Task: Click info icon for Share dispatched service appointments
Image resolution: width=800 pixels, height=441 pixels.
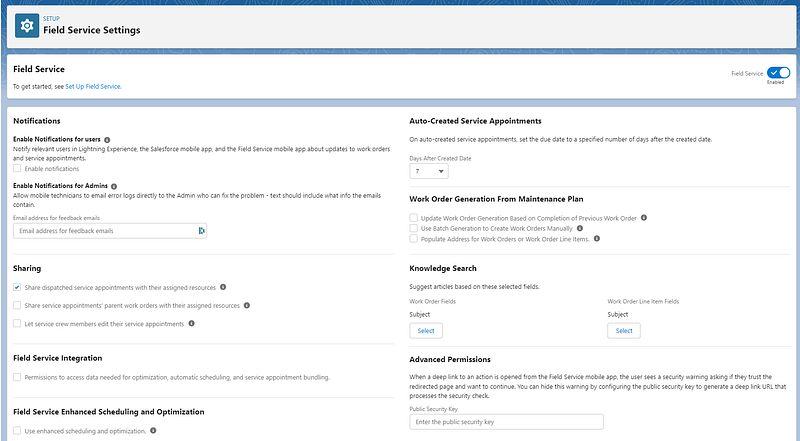Action: coord(223,287)
